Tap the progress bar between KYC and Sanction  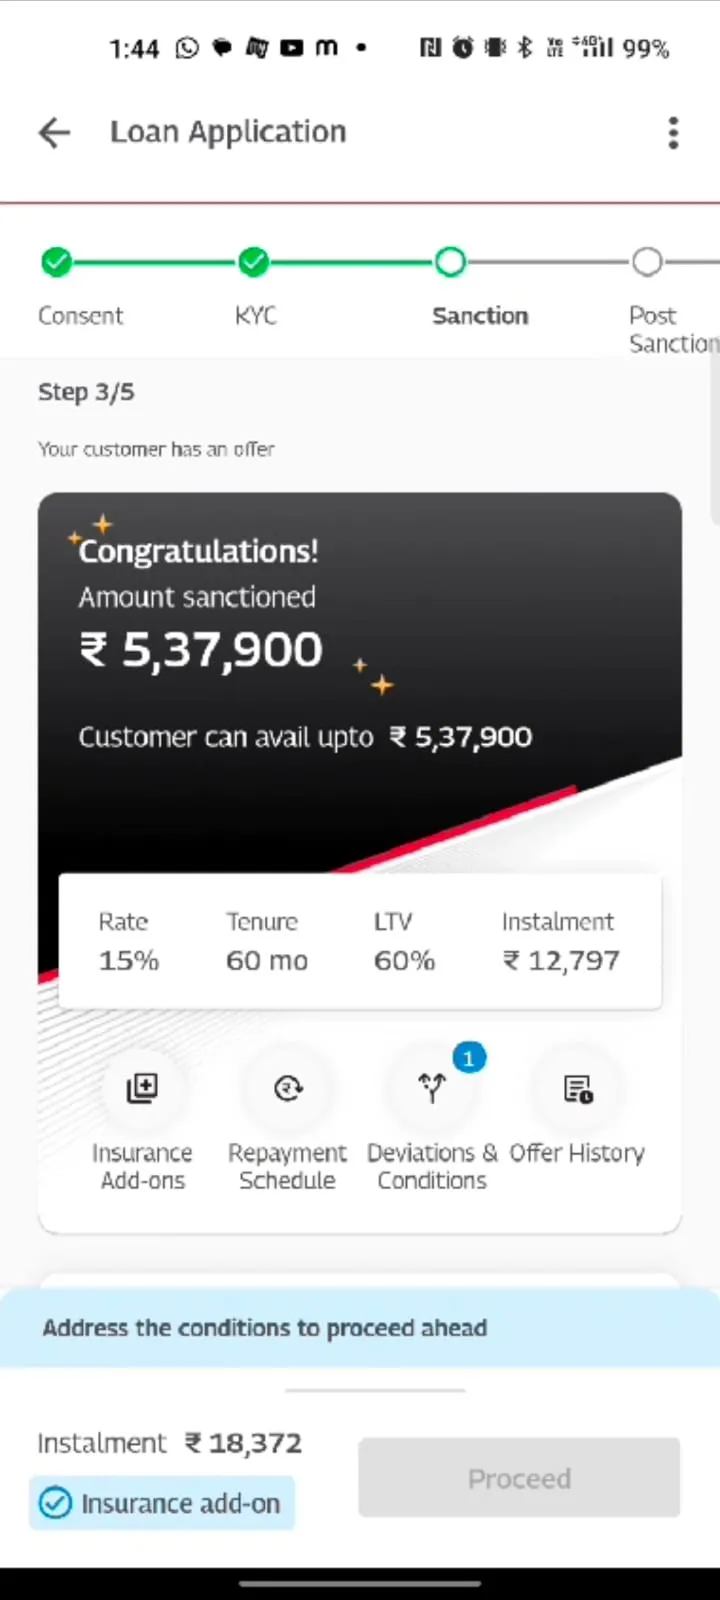pyautogui.click(x=350, y=261)
